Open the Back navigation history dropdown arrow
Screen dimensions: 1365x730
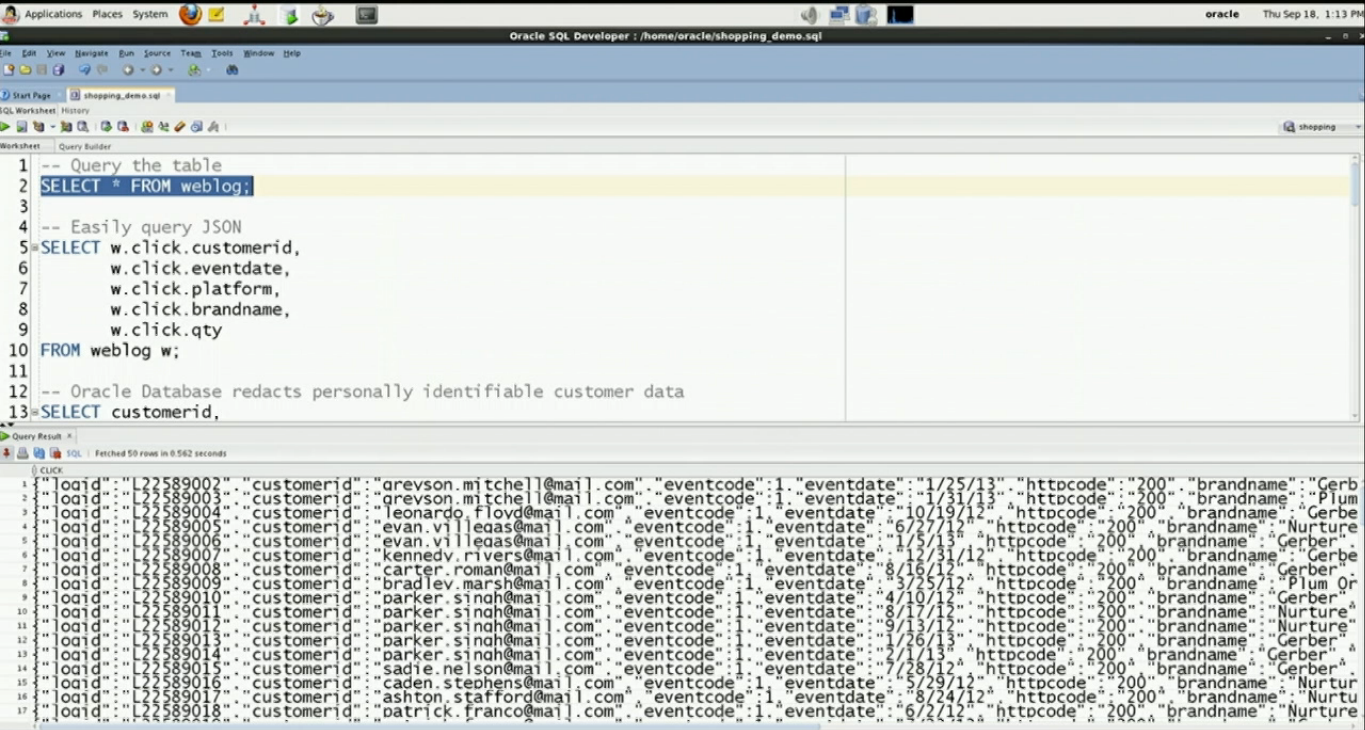143,70
